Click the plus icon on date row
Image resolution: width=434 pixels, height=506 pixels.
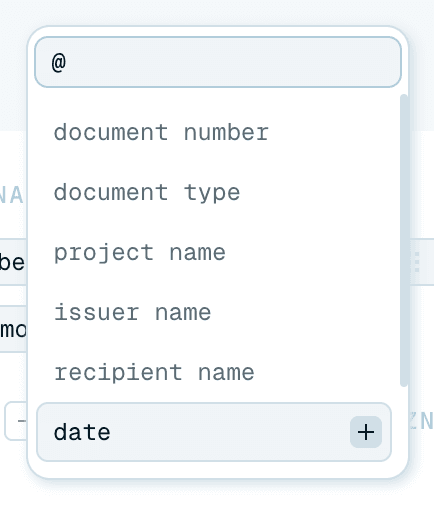(x=366, y=432)
